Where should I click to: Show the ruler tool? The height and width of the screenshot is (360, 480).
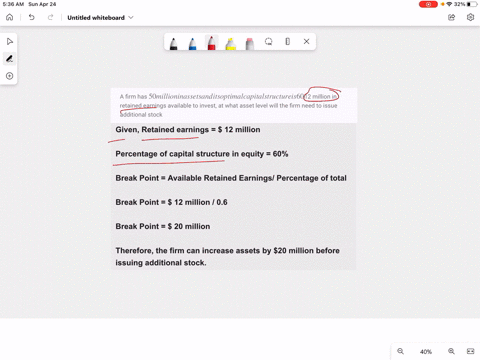pos(288,41)
